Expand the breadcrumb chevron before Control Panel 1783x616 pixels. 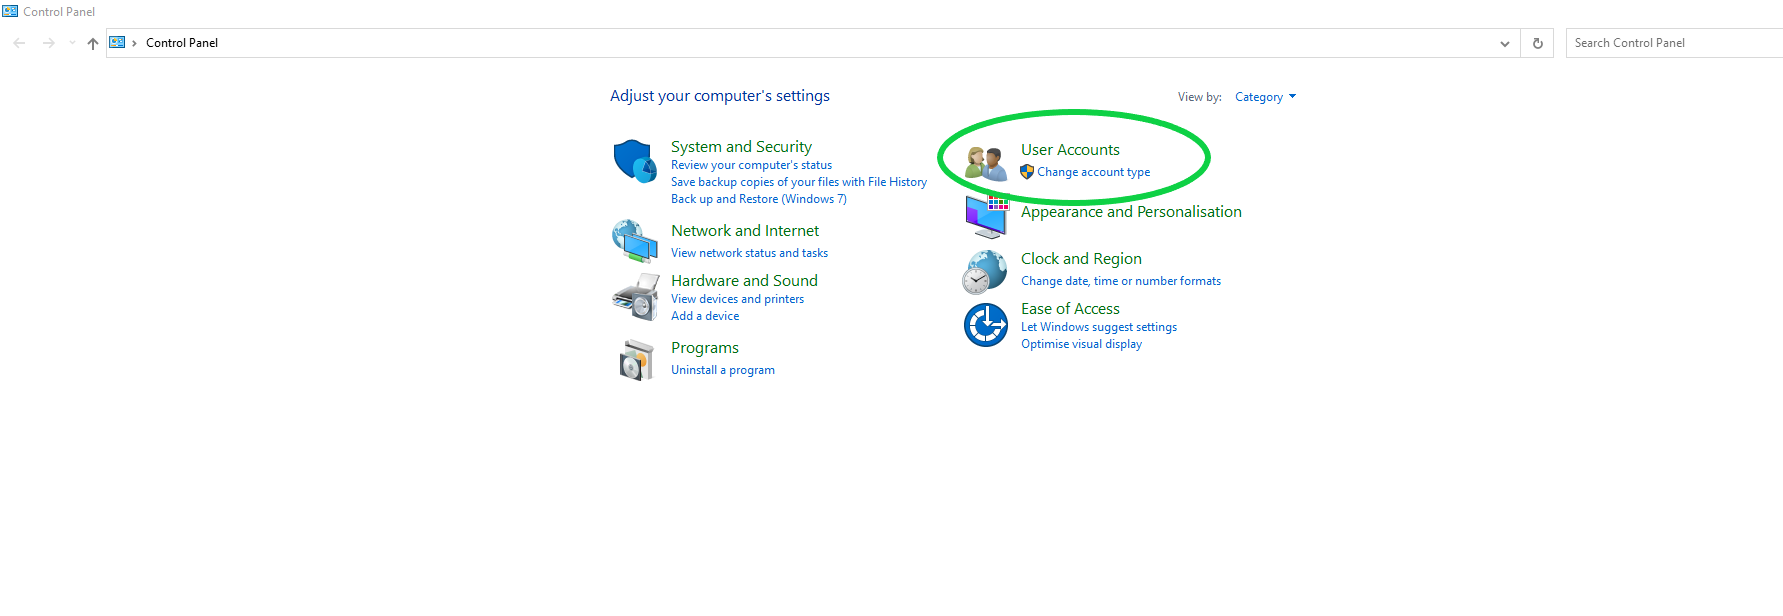pyautogui.click(x=134, y=43)
